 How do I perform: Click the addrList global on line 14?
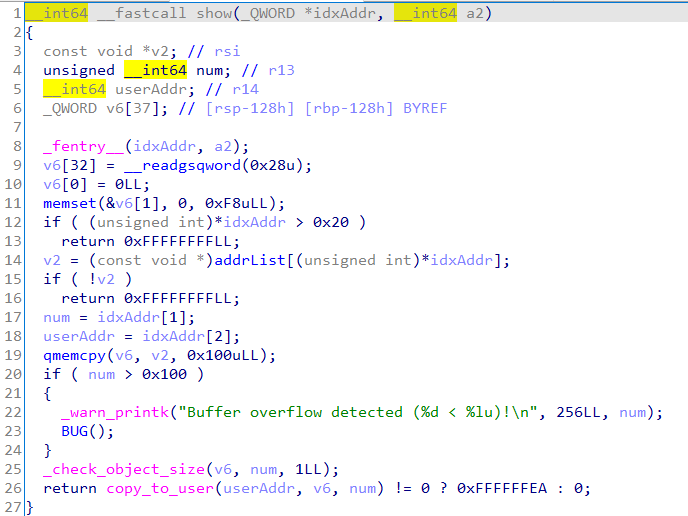250,261
